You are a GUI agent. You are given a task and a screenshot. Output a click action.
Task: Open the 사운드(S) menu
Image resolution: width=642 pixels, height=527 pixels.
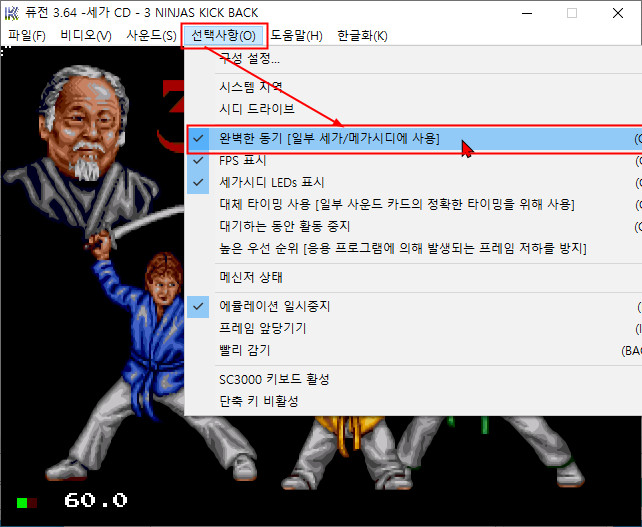point(151,36)
